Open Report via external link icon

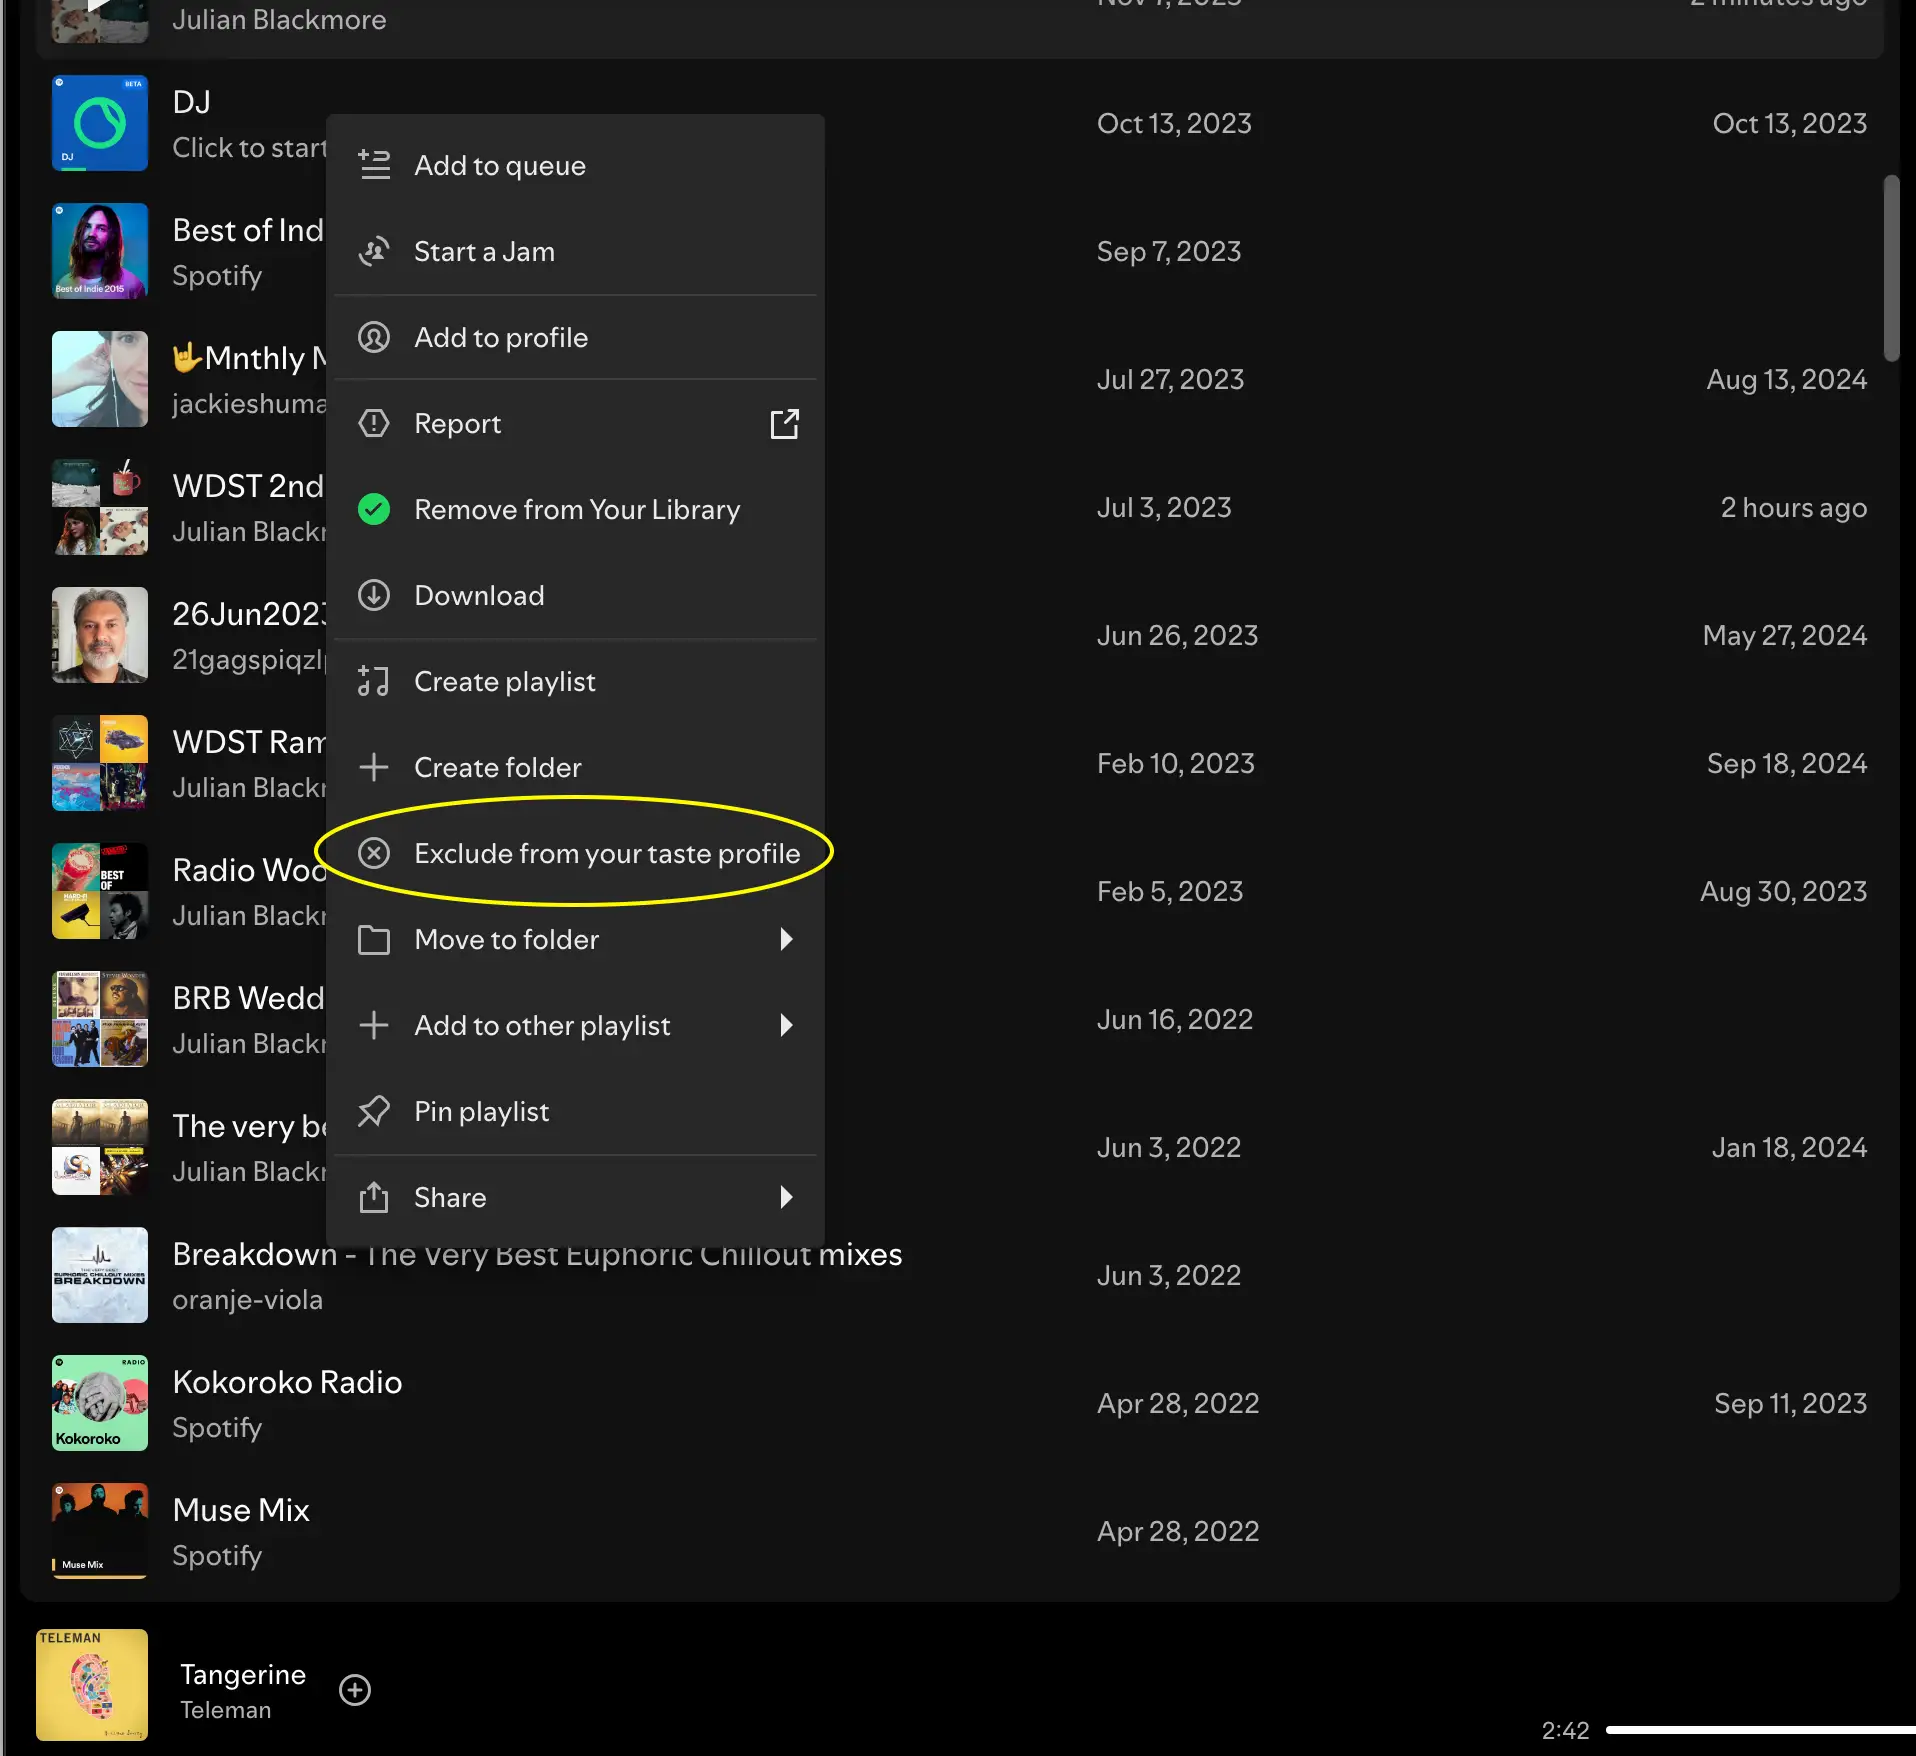point(784,423)
